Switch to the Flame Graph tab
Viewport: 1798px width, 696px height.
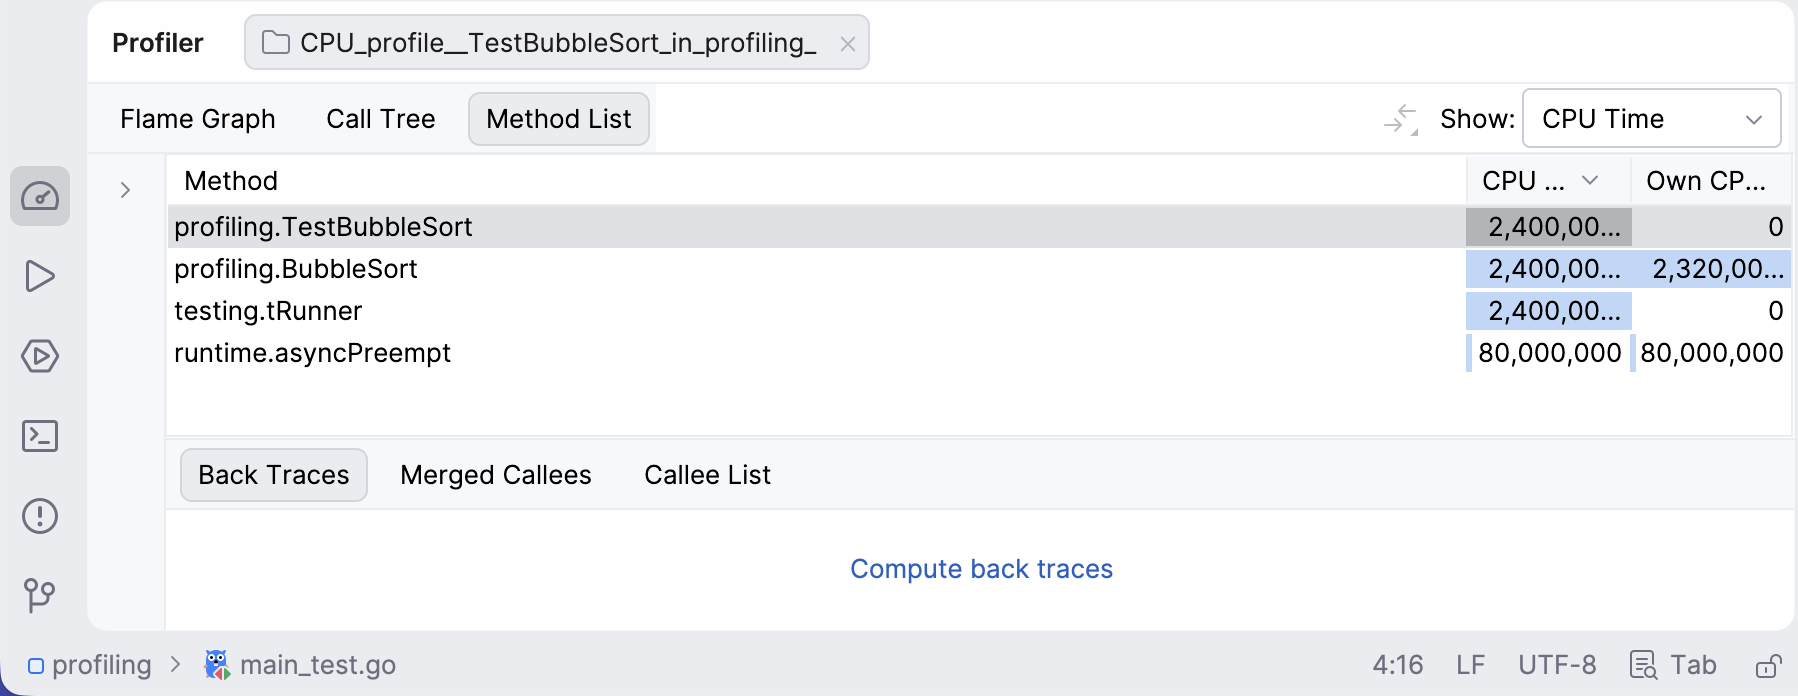coord(197,118)
